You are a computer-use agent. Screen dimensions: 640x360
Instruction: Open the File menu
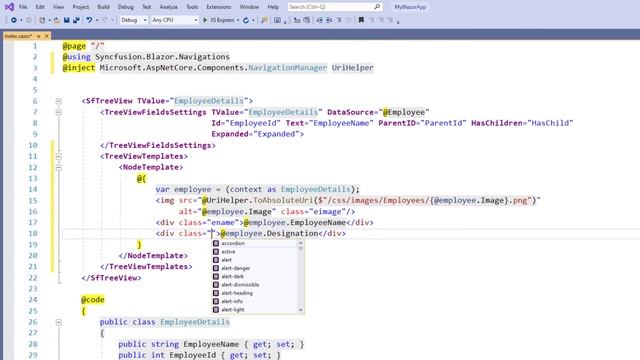pos(23,7)
